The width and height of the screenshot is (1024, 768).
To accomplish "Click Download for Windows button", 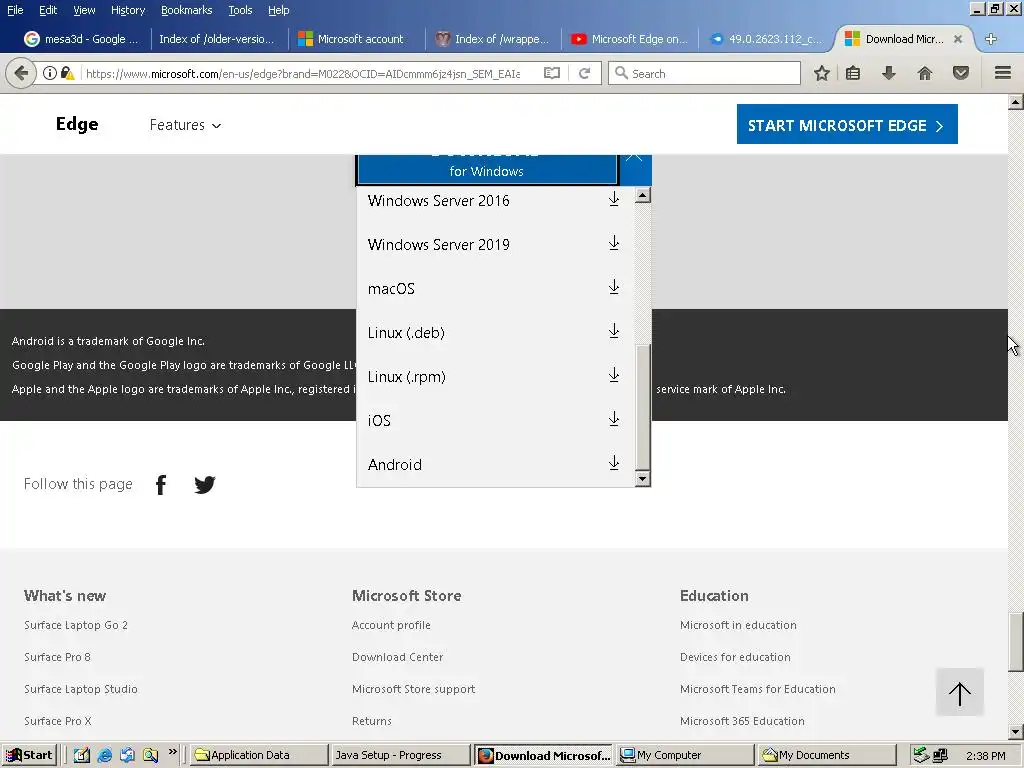I will tap(487, 170).
